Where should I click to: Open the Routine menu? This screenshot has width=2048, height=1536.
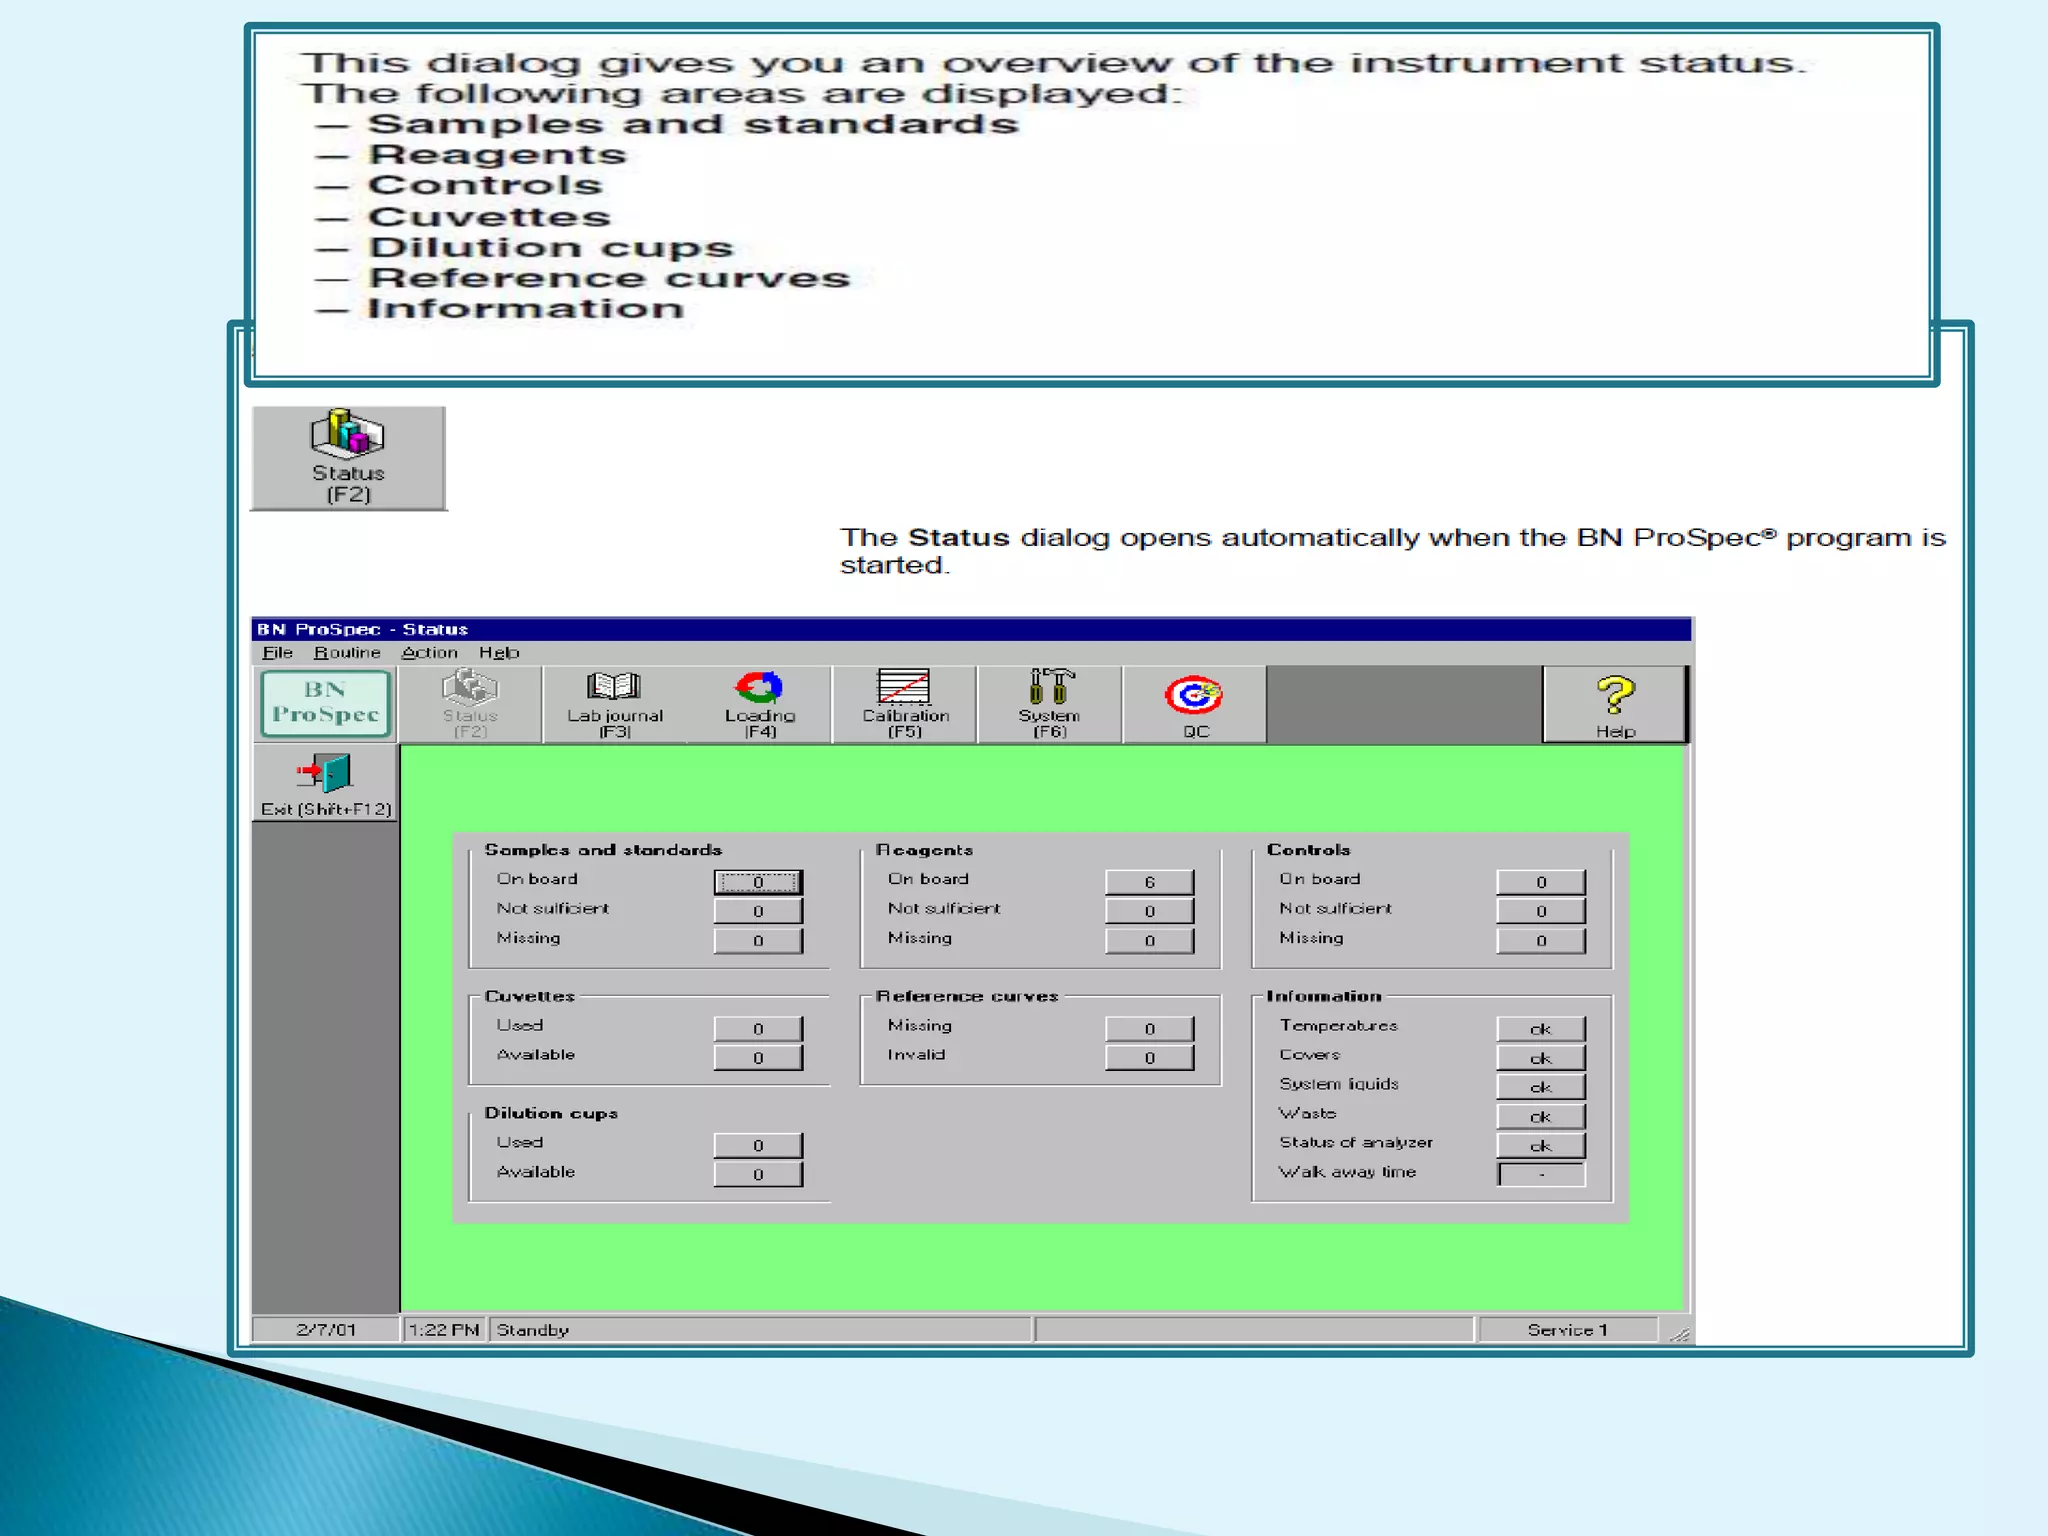(x=347, y=653)
